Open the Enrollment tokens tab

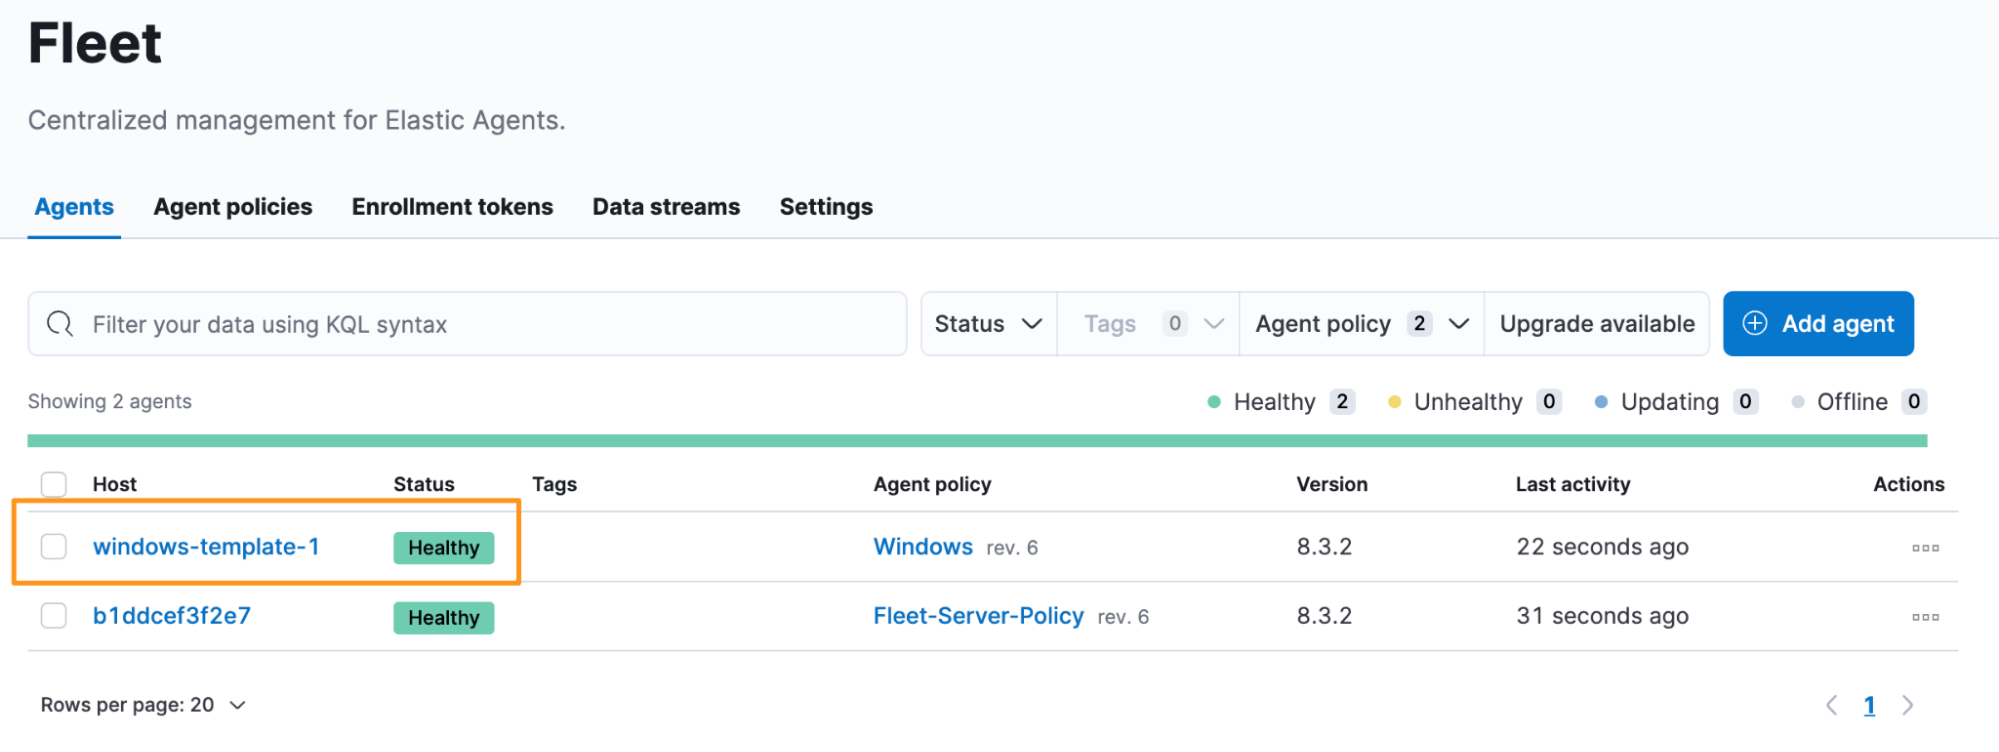pos(452,207)
